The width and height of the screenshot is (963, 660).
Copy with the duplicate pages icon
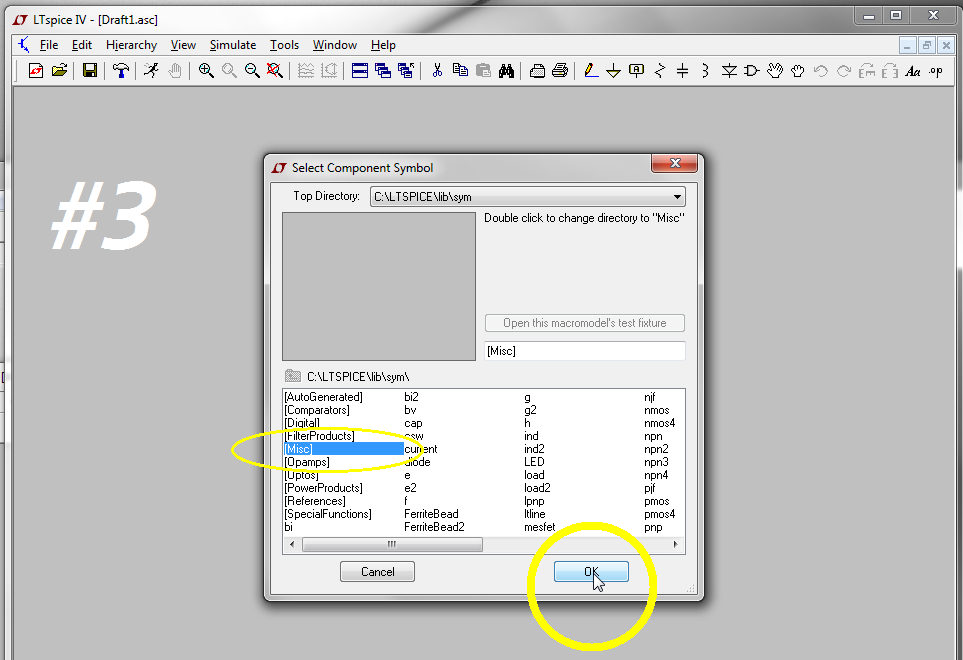(x=460, y=71)
